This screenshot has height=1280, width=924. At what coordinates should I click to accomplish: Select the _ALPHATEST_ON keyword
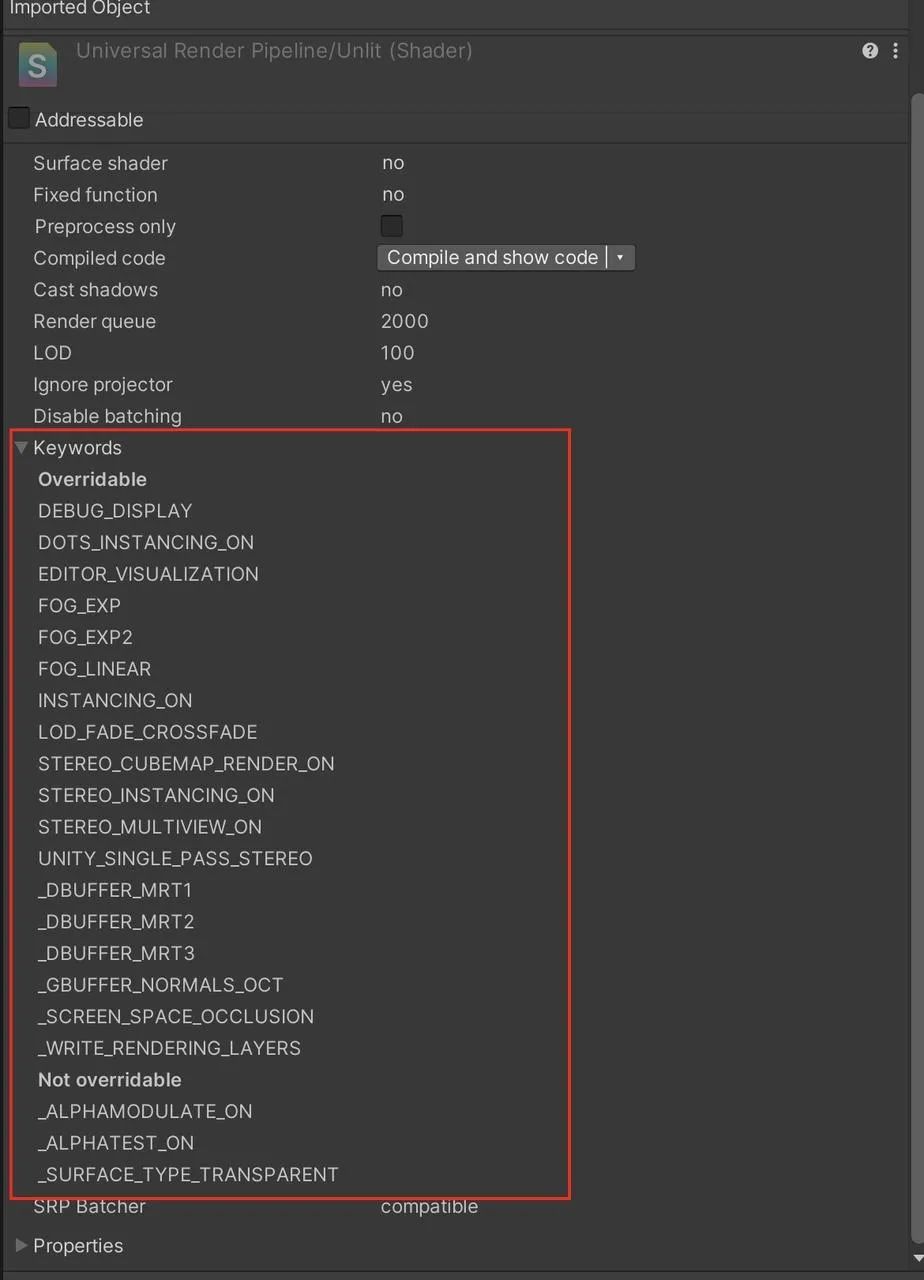[116, 1143]
